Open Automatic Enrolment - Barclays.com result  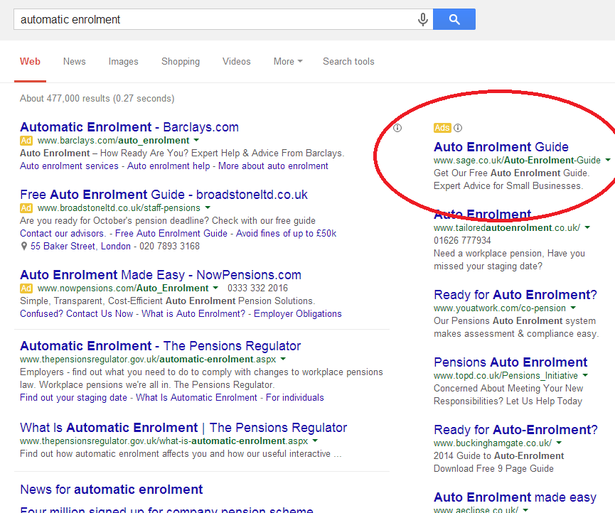pyautogui.click(x=129, y=127)
